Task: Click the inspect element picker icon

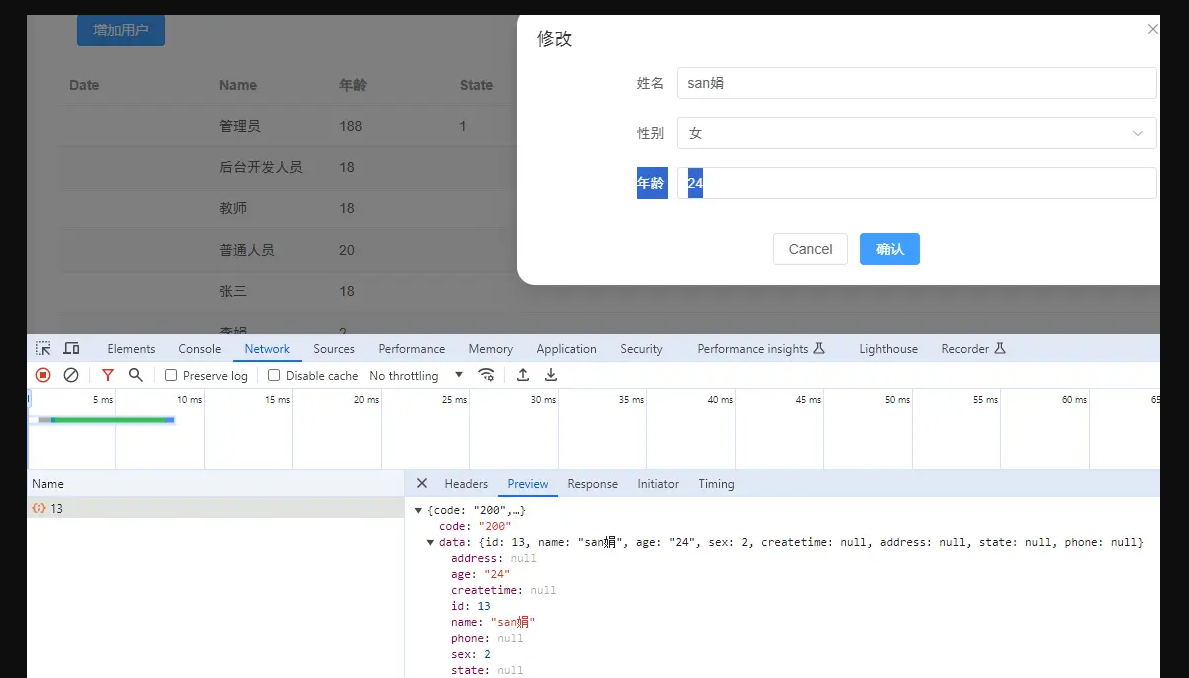Action: pyautogui.click(x=43, y=348)
